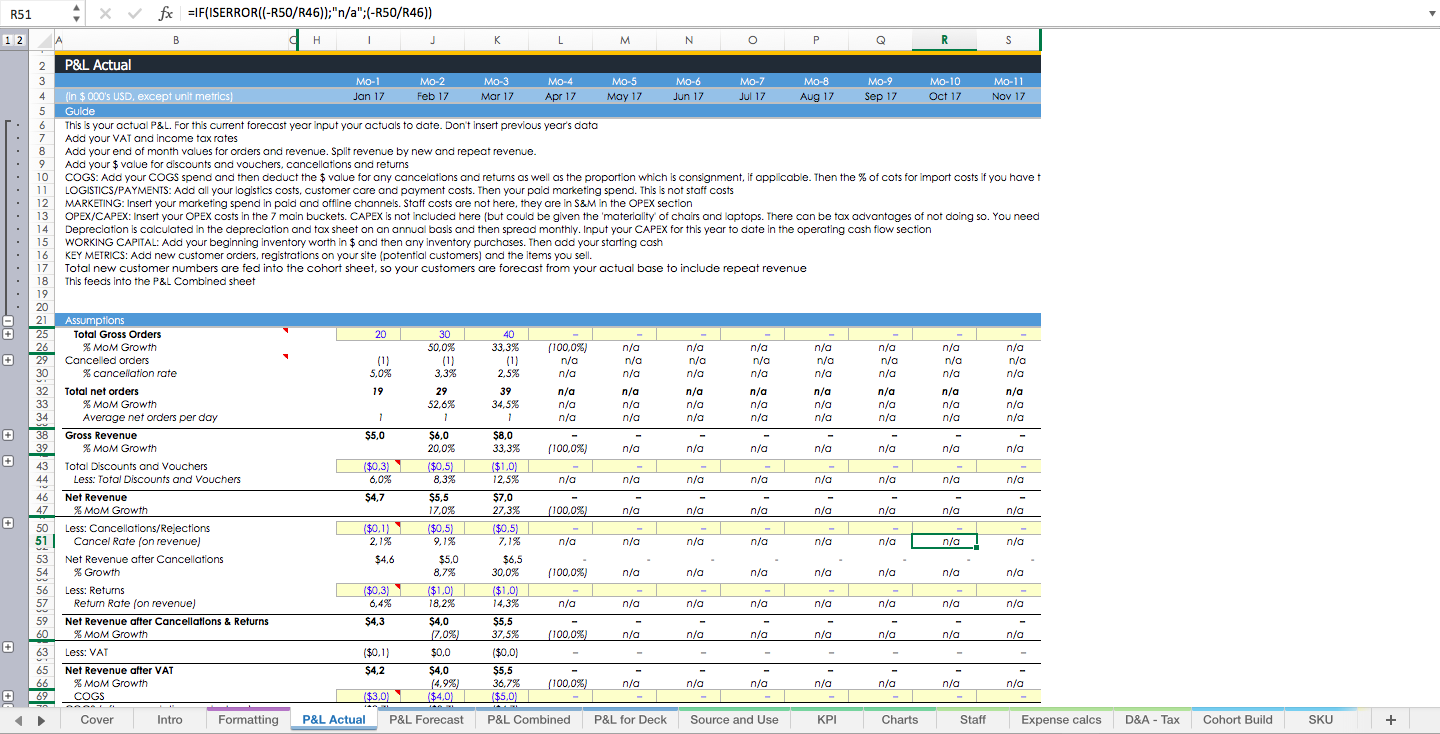Open the D&A - Tax tab
Screen dimensions: 1440x734
1152,720
